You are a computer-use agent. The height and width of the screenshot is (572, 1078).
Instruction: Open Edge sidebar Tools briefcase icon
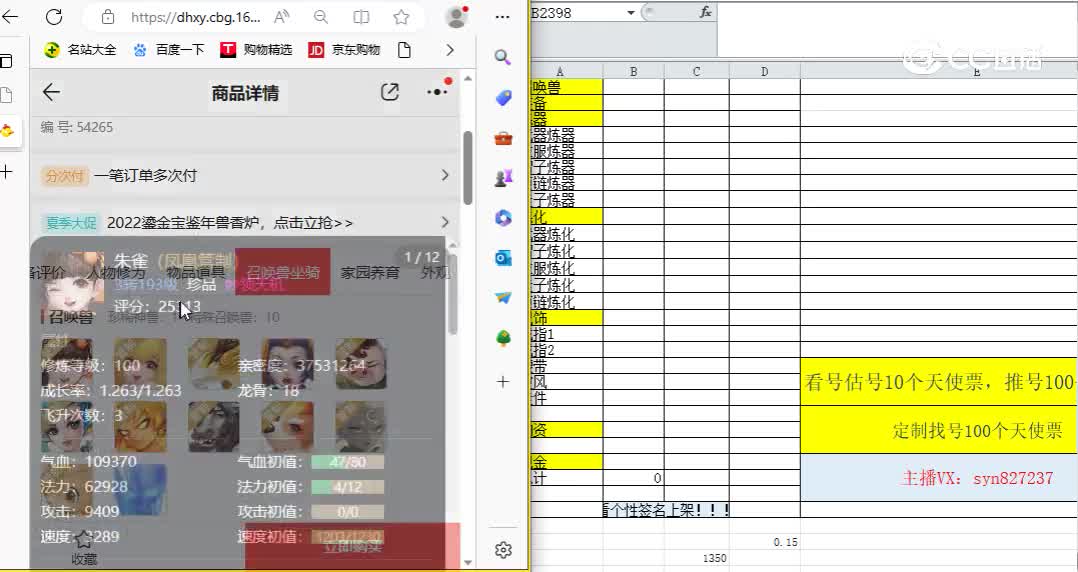pyautogui.click(x=503, y=139)
